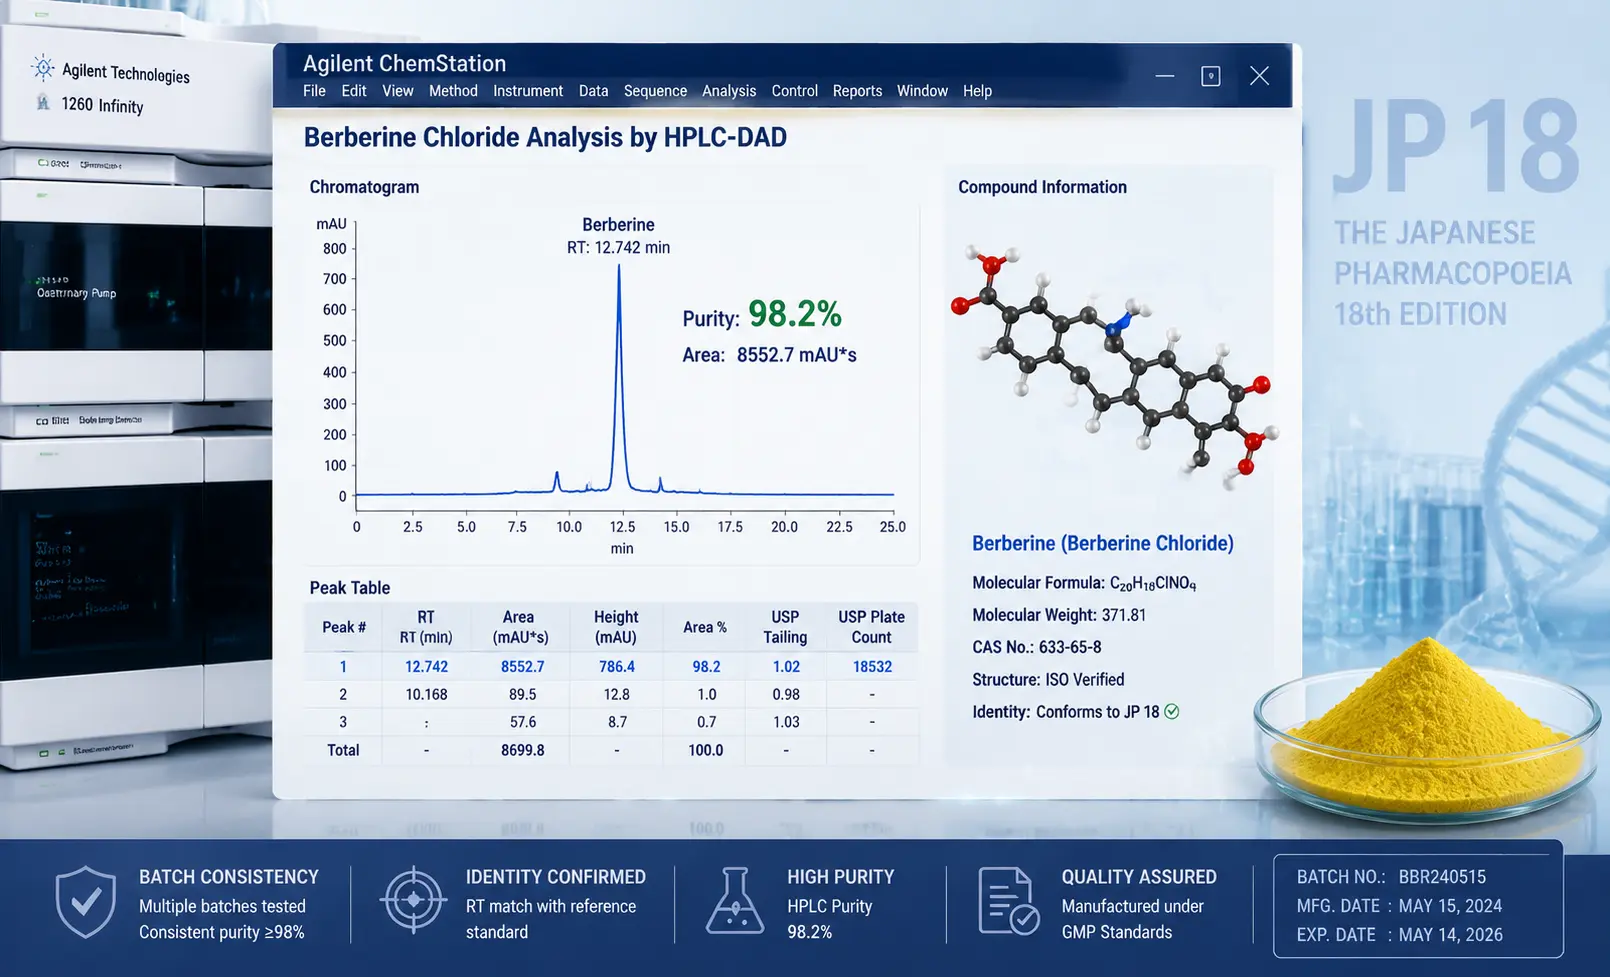Viewport: 1610px width, 977px height.
Task: Open the Sequence menu
Action: [655, 91]
